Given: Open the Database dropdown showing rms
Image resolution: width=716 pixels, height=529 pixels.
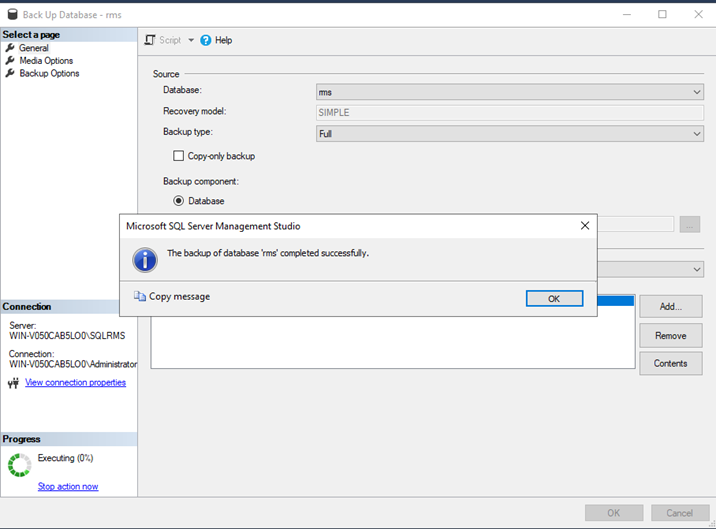Looking at the screenshot, I should [510, 92].
